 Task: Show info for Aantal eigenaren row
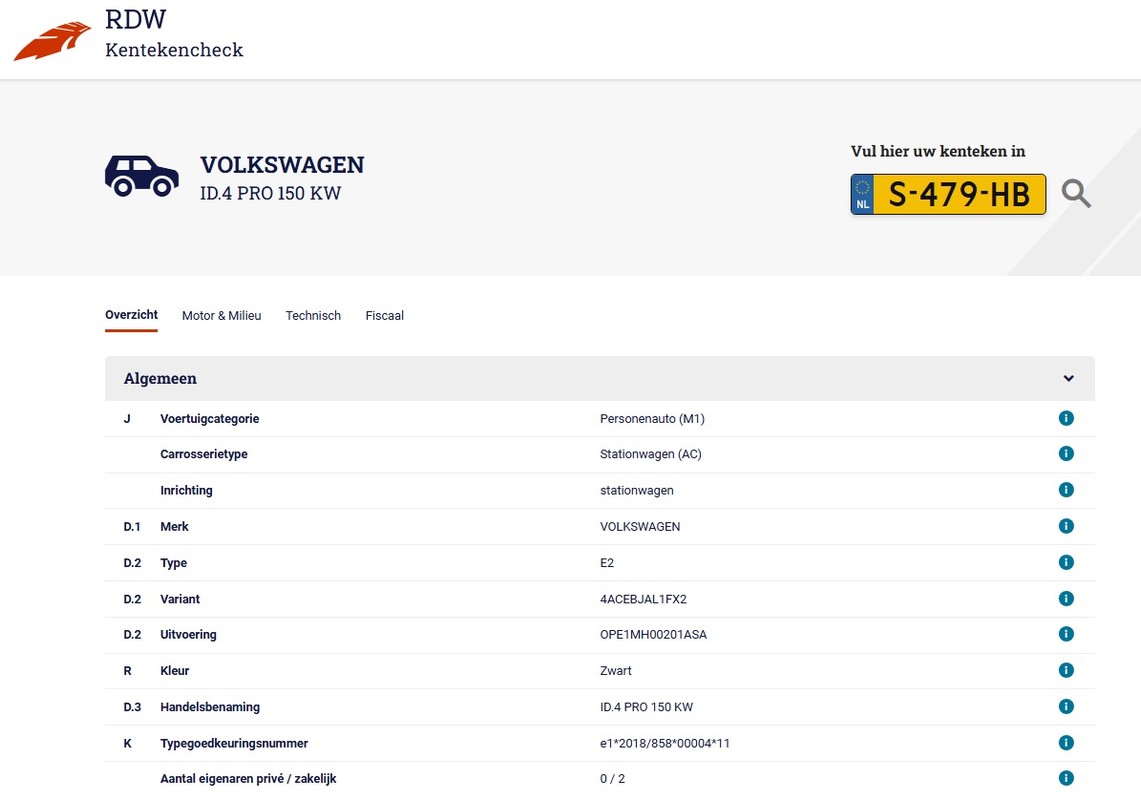pos(1066,778)
